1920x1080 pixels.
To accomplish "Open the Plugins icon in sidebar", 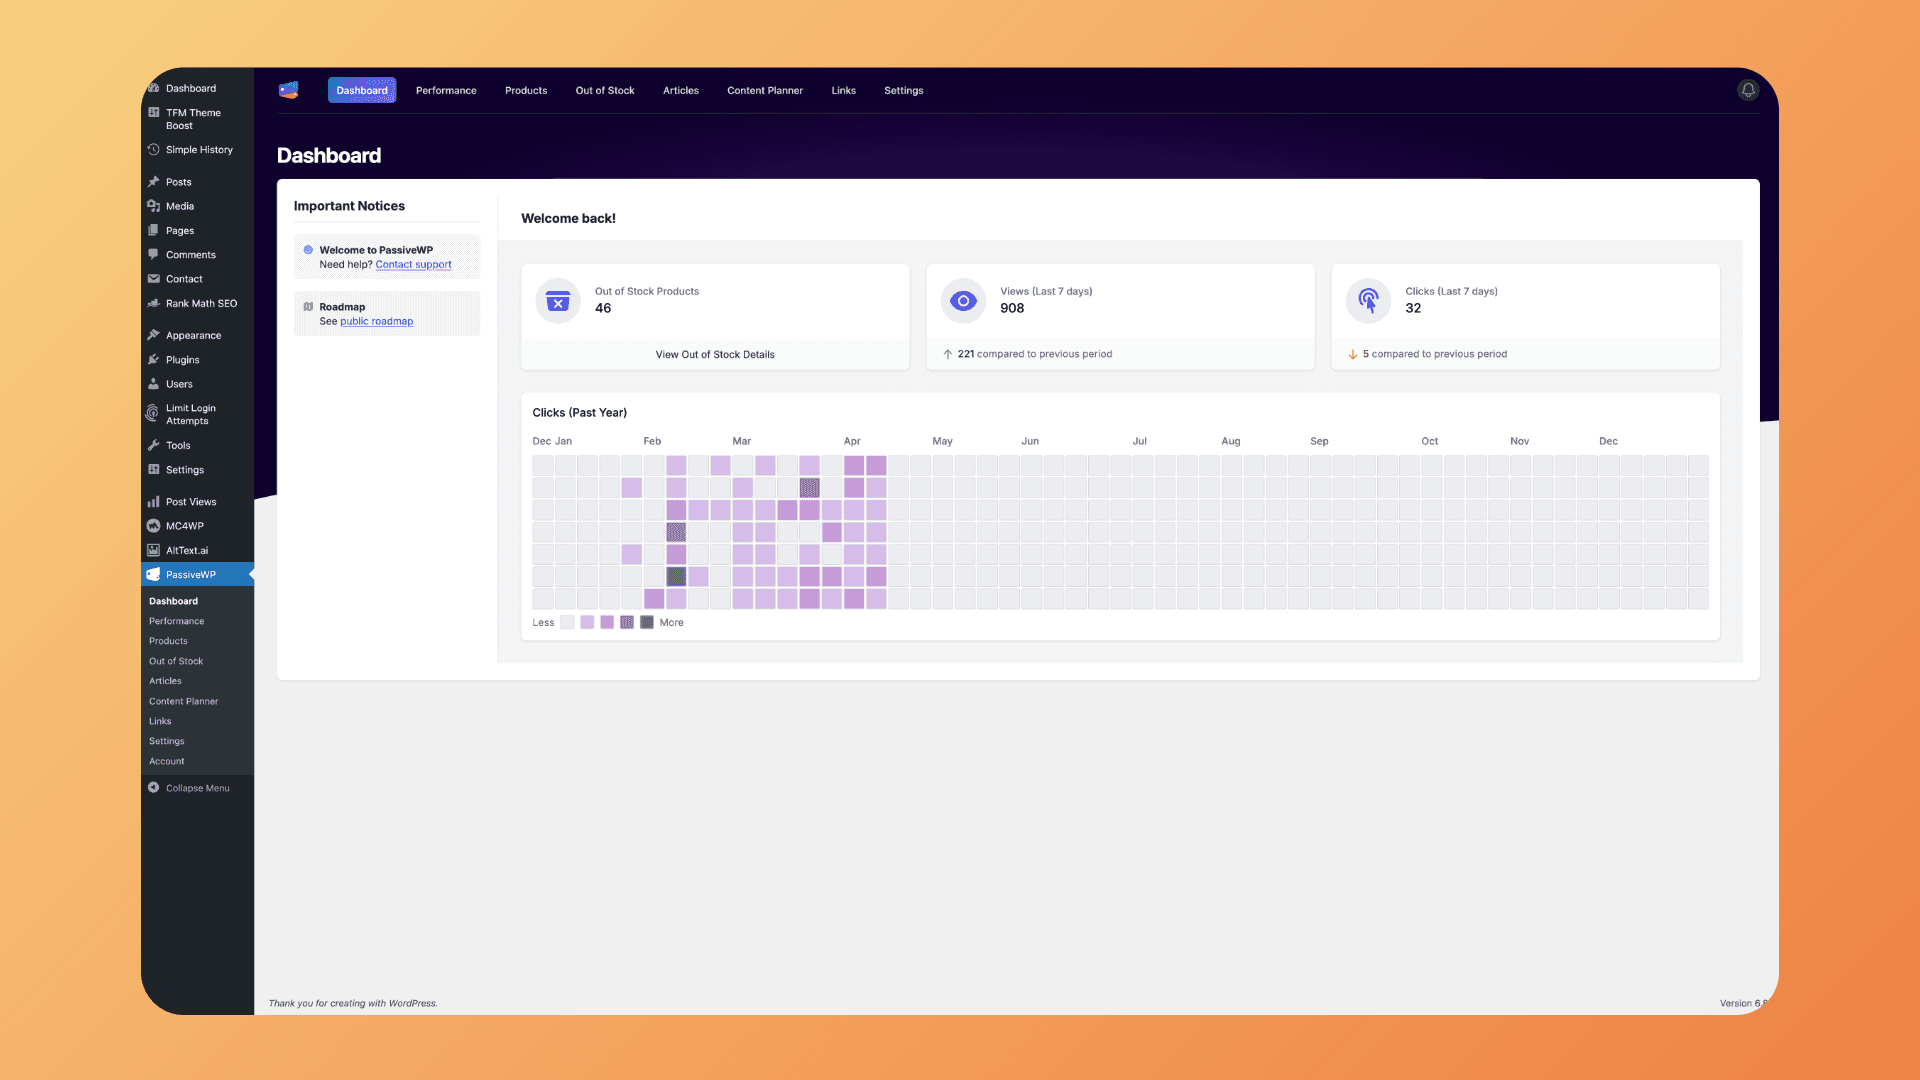I will coord(155,359).
